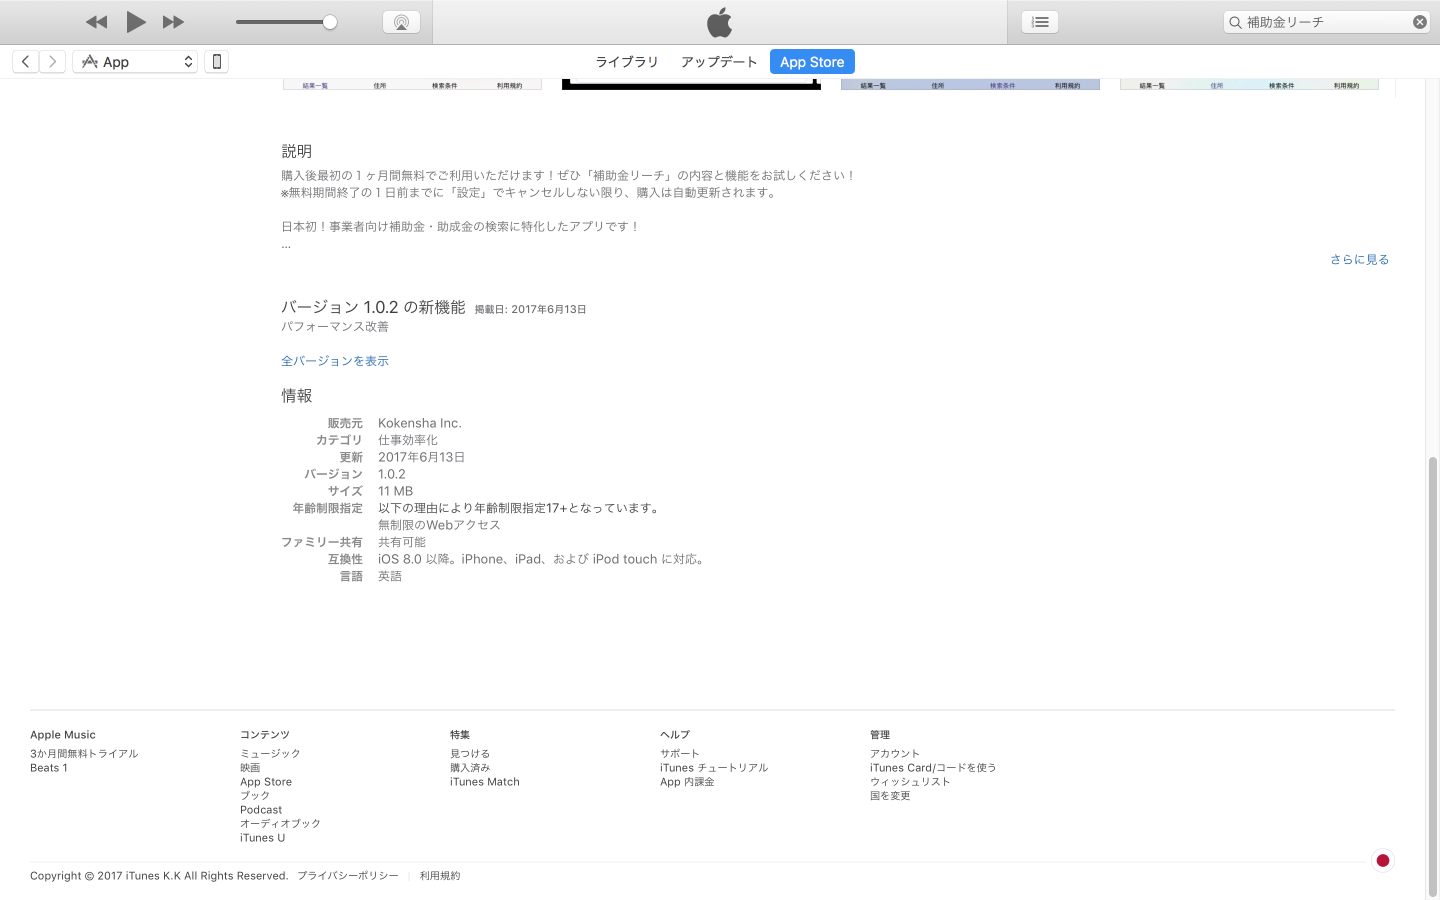The height and width of the screenshot is (900, 1440).
Task: Open the 全バージョンを表示 link
Action: (x=335, y=361)
